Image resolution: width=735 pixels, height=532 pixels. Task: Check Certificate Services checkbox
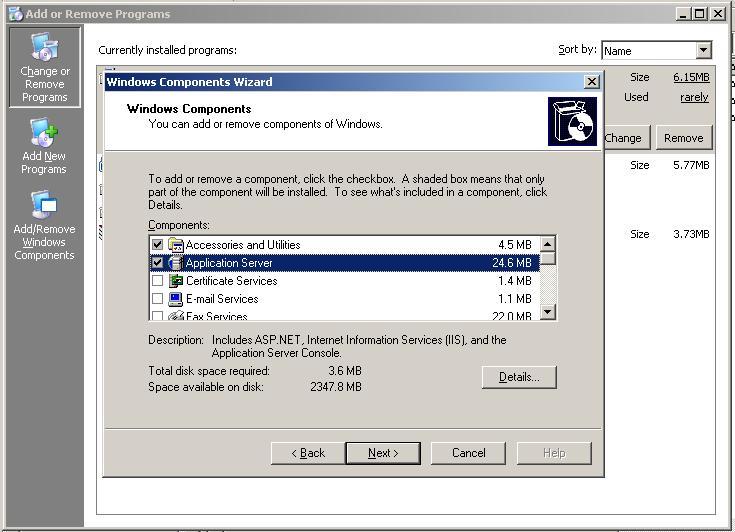158,281
